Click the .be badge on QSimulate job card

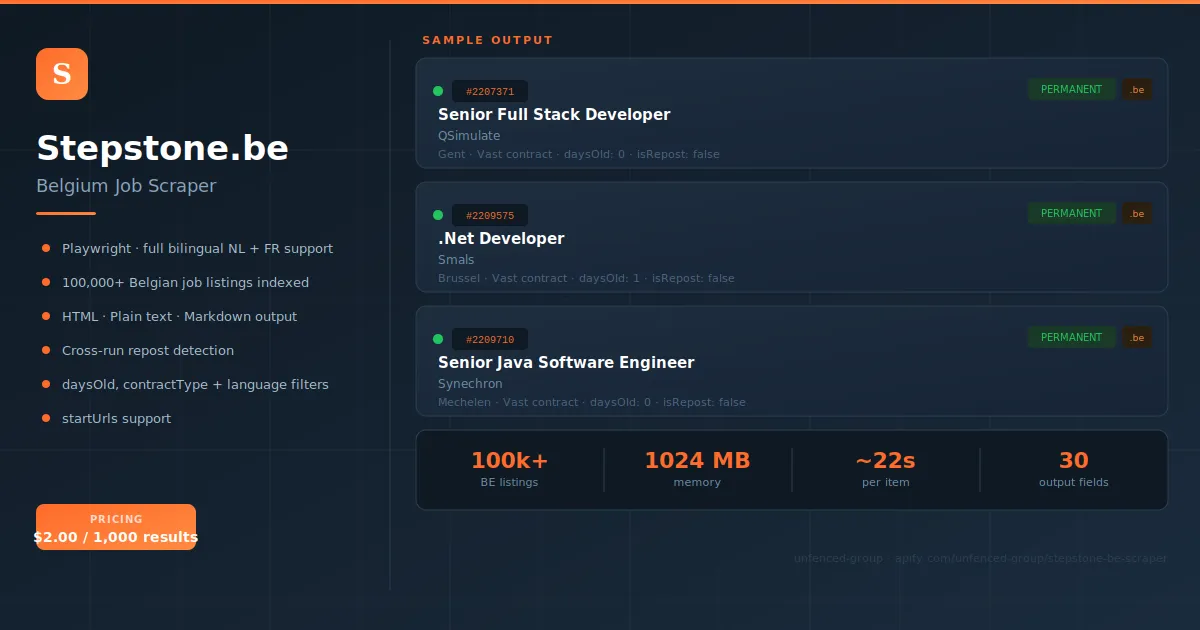[1137, 89]
